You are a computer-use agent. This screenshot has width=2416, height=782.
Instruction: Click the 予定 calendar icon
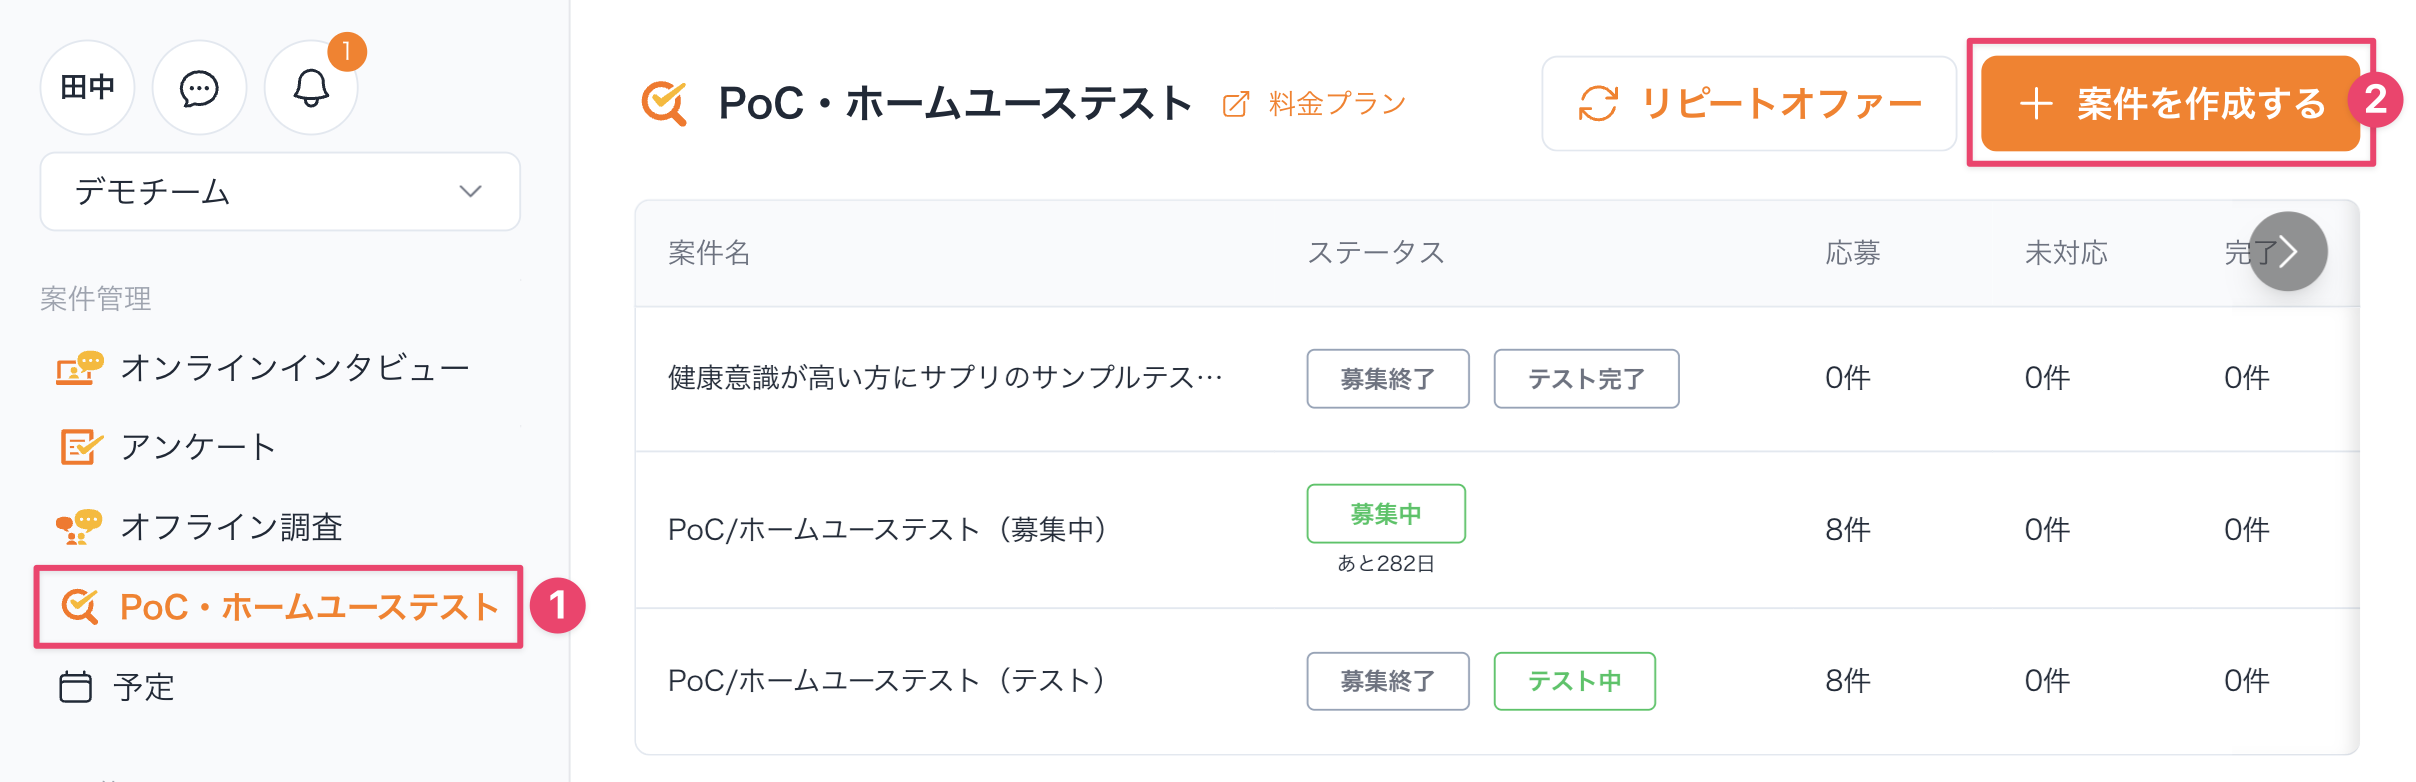(76, 687)
